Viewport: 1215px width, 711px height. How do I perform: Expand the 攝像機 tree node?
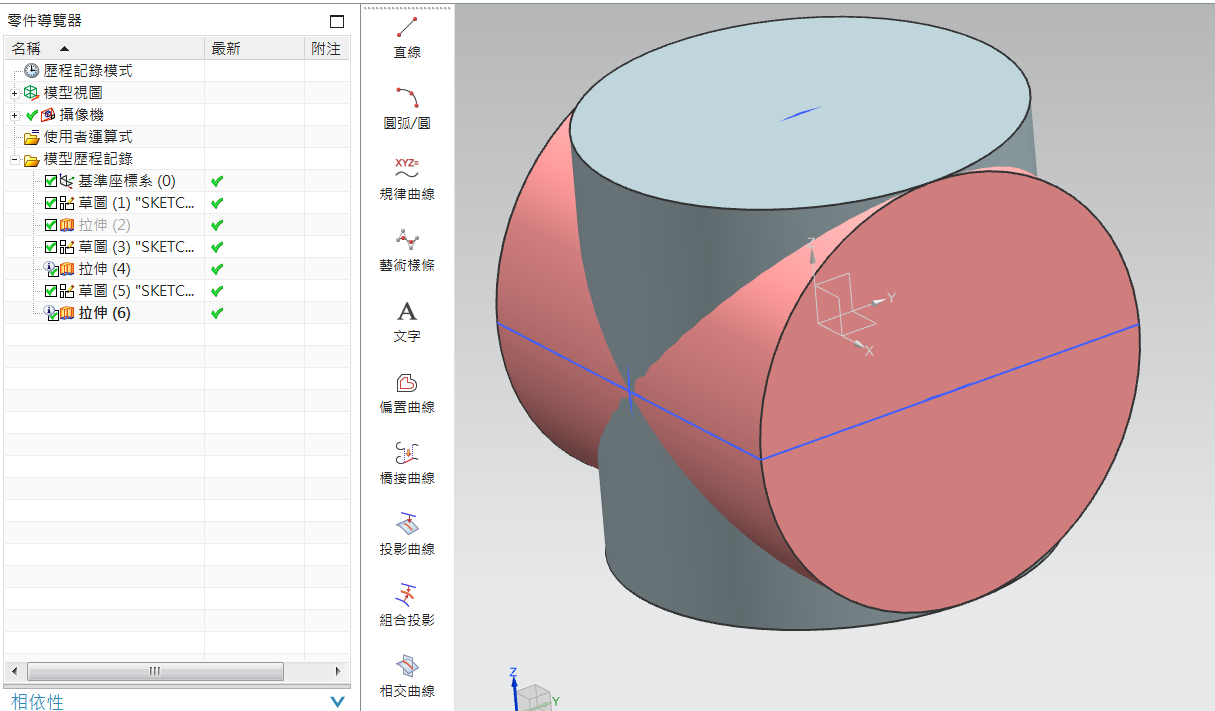pos(15,115)
